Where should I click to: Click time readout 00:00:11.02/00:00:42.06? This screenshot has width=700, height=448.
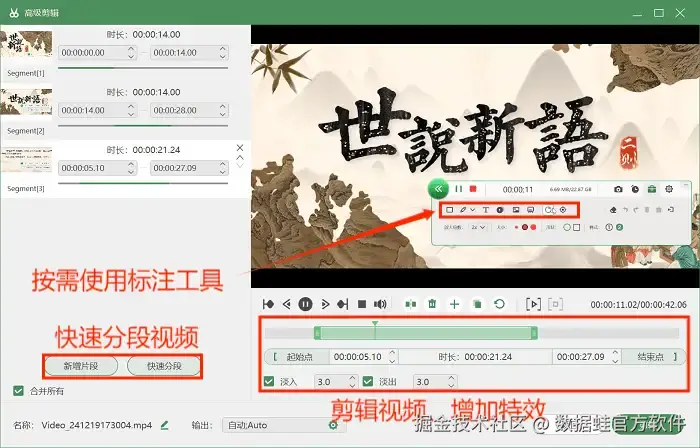click(x=638, y=305)
